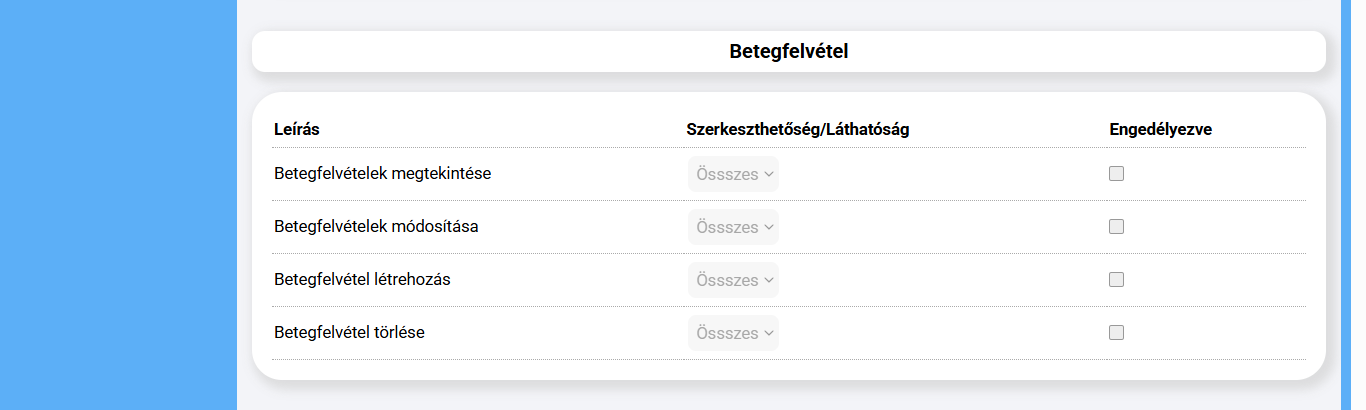This screenshot has width=1366, height=410.
Task: Open the Össszes dropdown for Betegfelvételek megtekintése
Action: (733, 174)
